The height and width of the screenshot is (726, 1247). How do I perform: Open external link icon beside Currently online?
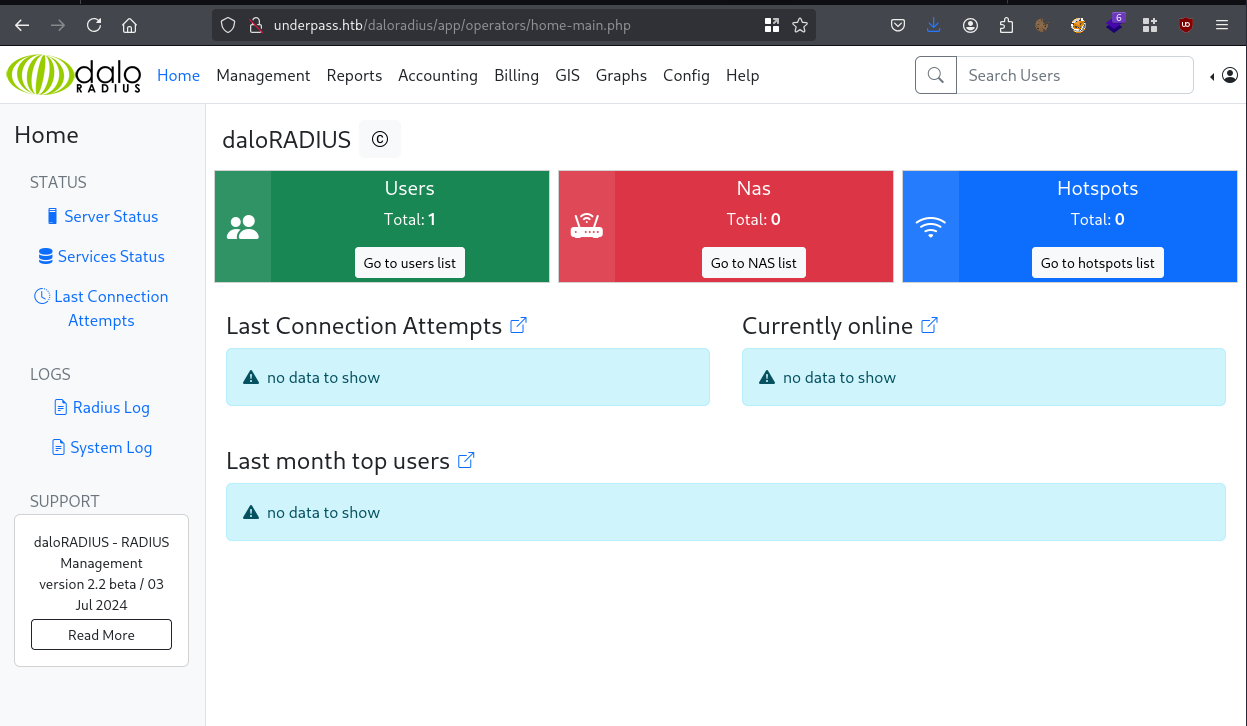coord(929,325)
